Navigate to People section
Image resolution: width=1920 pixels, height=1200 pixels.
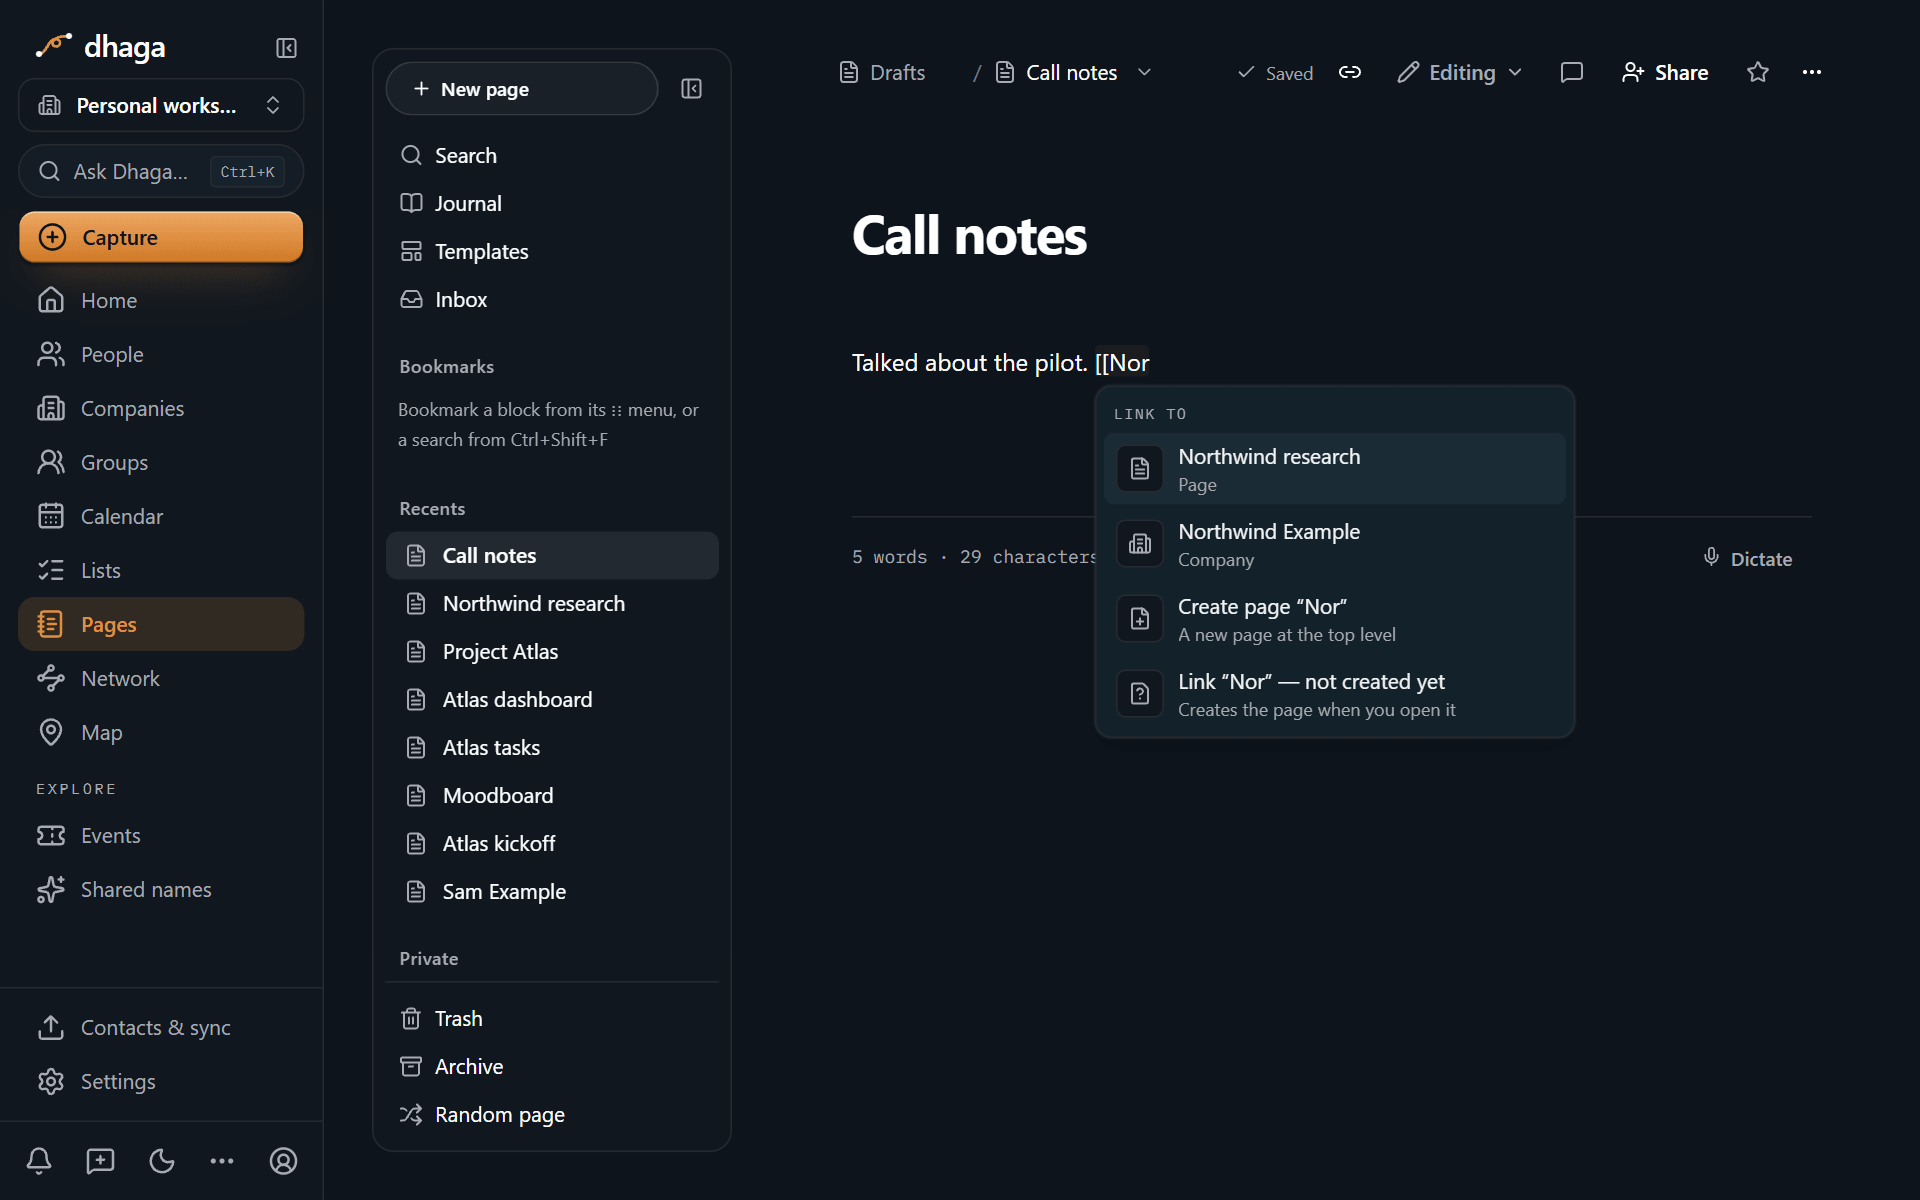(x=161, y=354)
